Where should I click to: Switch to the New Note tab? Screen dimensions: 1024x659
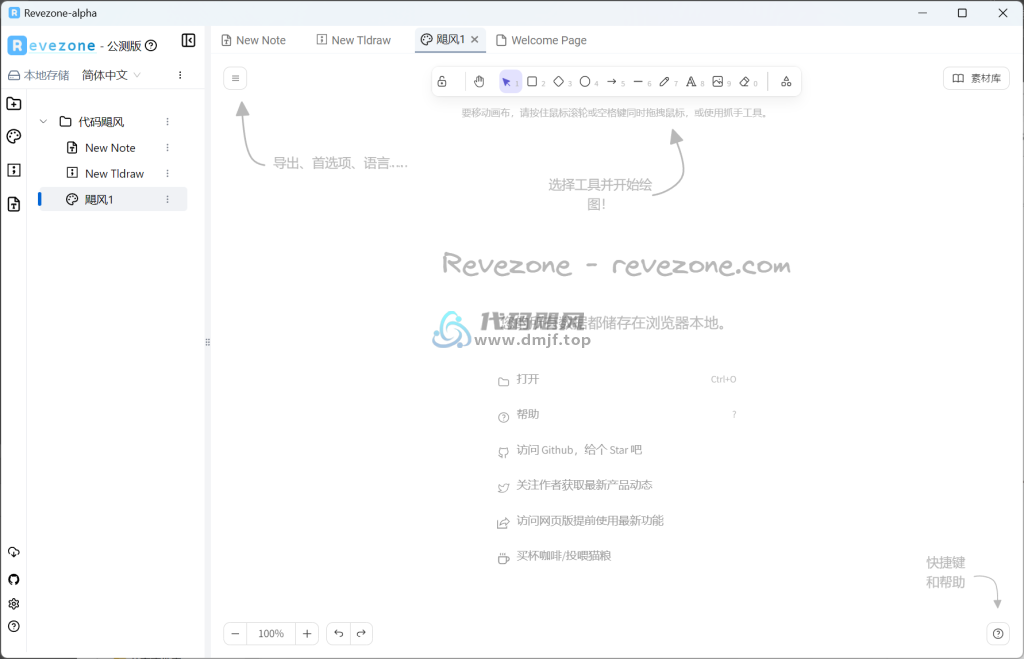pyautogui.click(x=253, y=40)
